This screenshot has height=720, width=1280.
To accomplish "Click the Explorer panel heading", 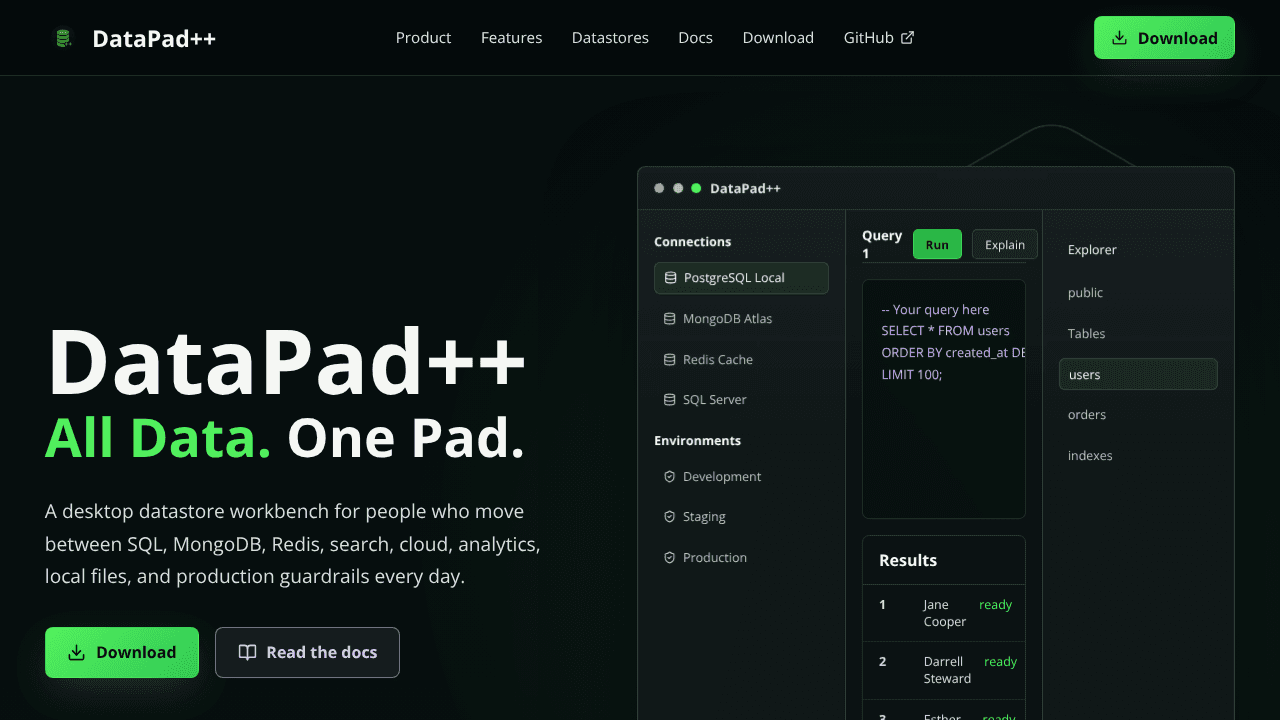I will [1092, 250].
